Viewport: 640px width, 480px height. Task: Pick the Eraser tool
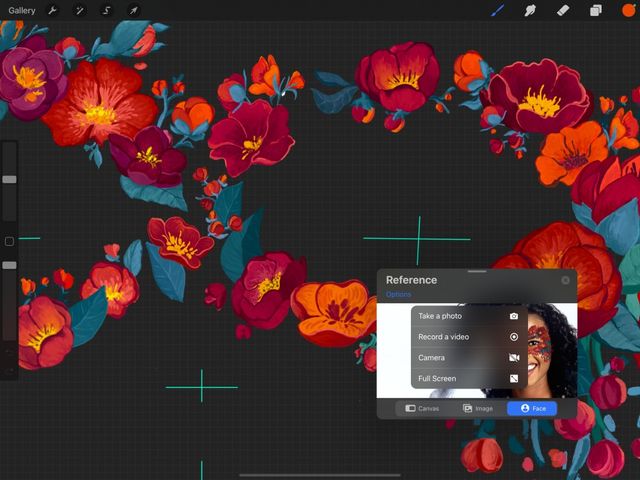[x=562, y=11]
